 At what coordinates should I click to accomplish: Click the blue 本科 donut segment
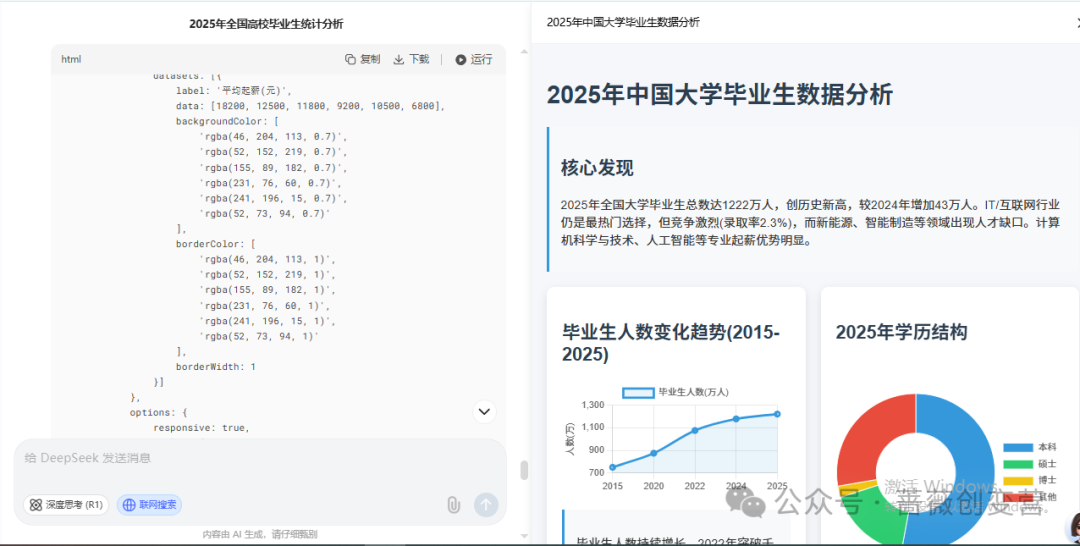pos(971,468)
